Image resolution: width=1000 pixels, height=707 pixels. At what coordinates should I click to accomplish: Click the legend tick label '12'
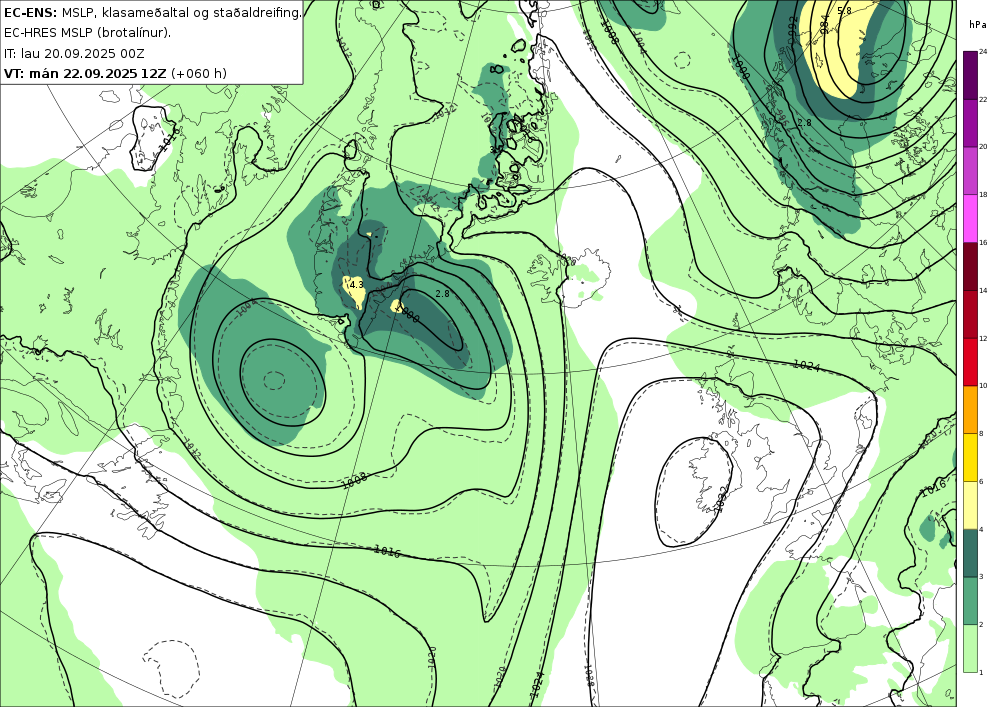click(x=983, y=338)
